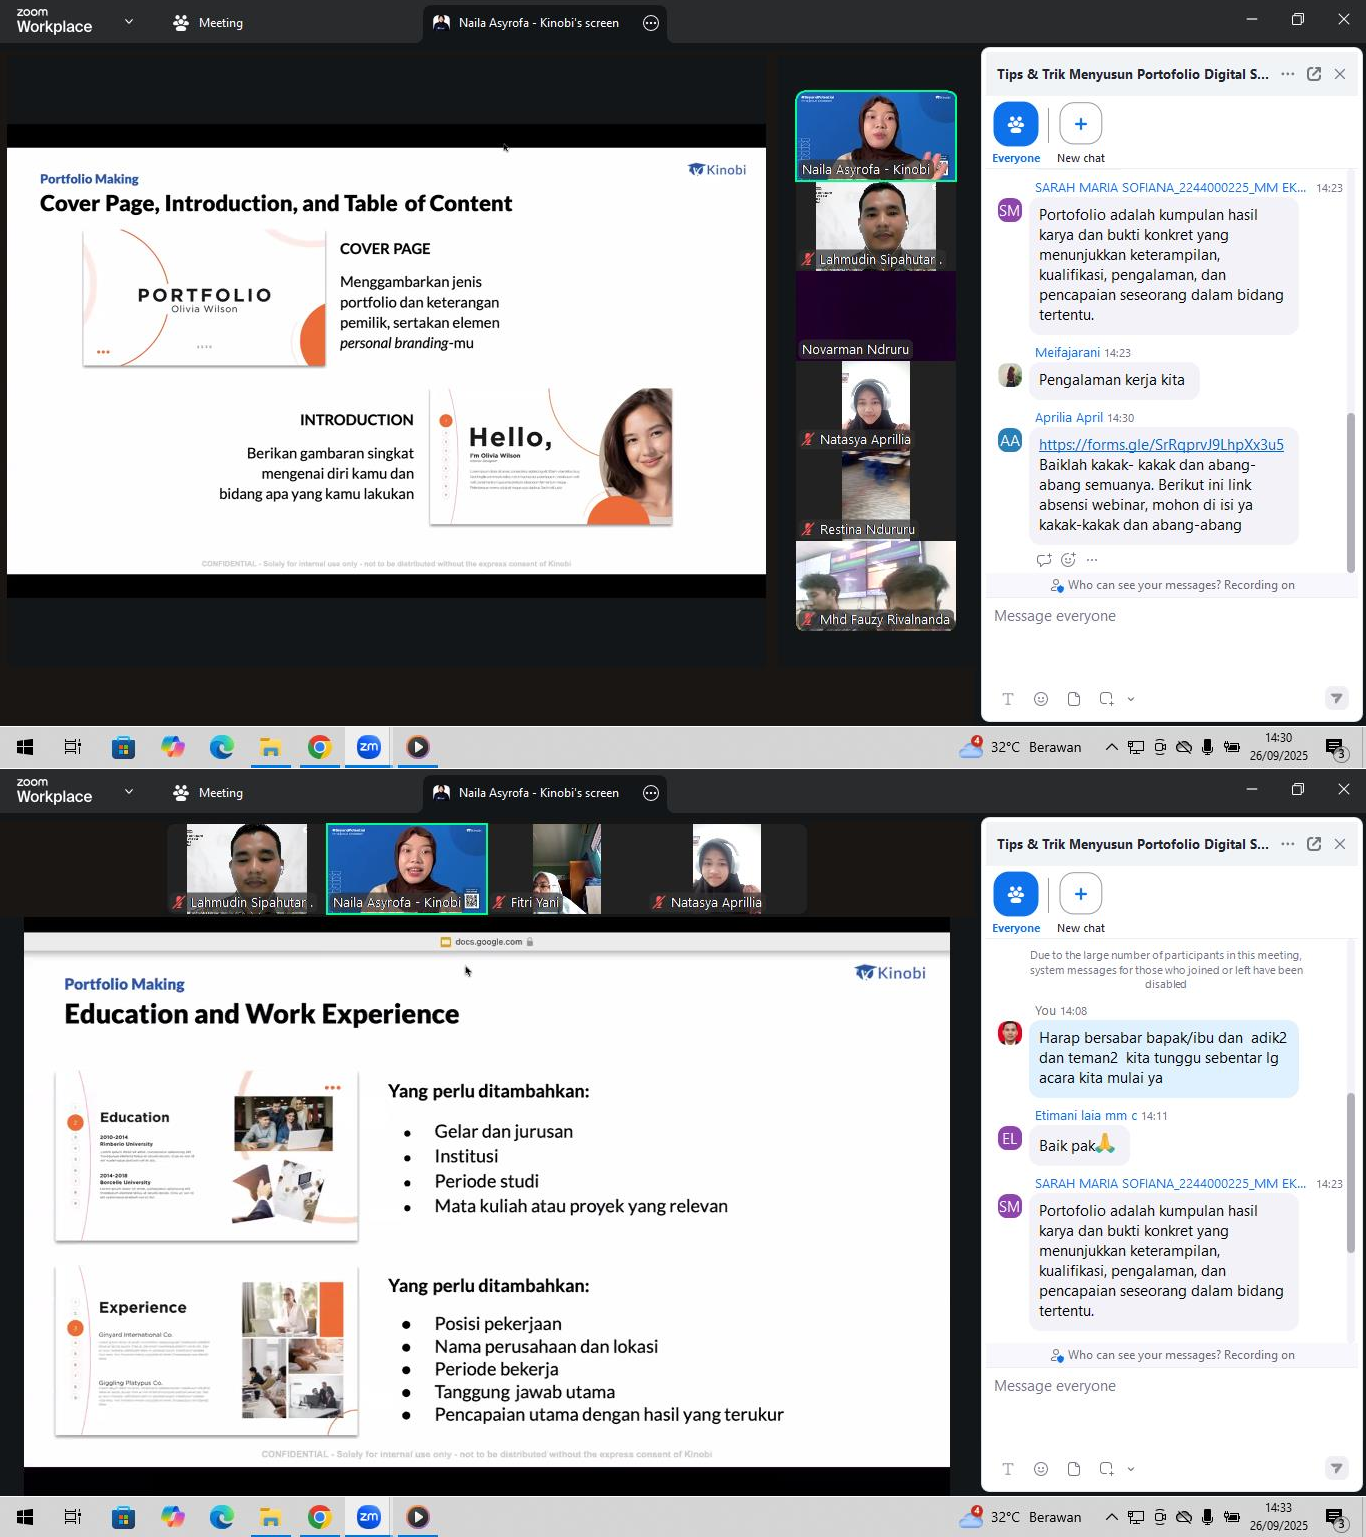The width and height of the screenshot is (1366, 1537).
Task: Add an emoji reaction to Aprilia April's message
Action: click(x=1068, y=560)
